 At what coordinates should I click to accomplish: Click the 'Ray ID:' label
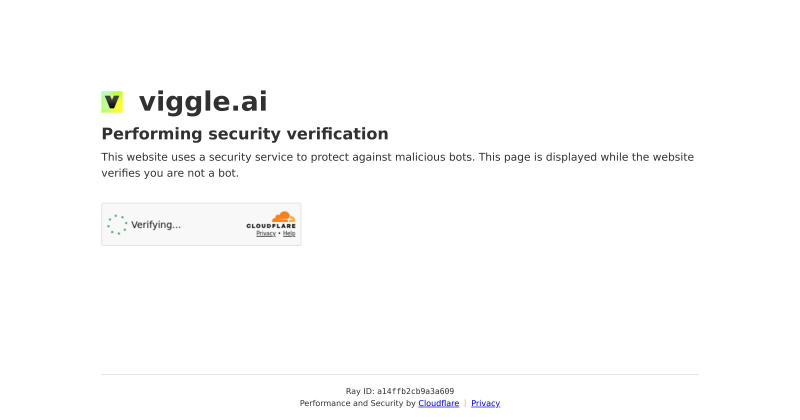click(360, 391)
